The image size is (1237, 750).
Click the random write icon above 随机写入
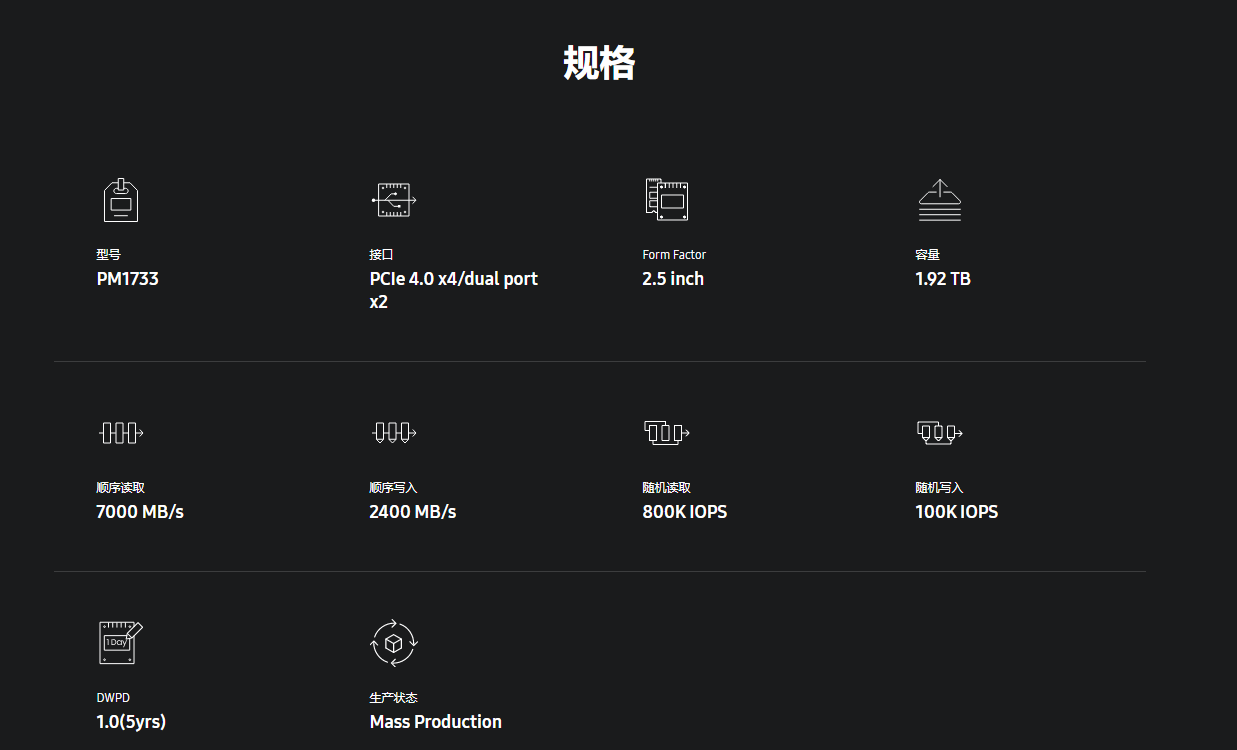click(940, 433)
